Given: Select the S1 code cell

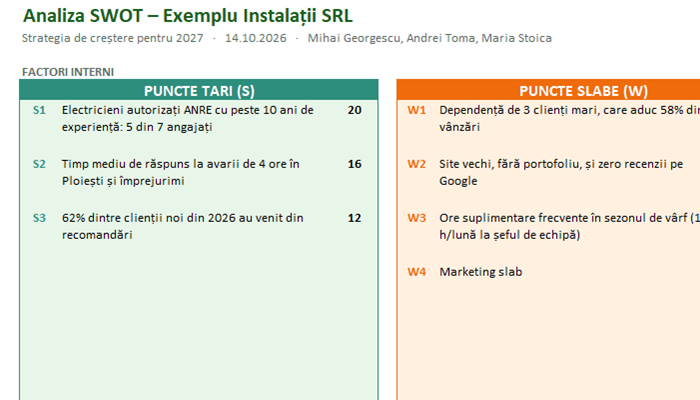Looking at the screenshot, I should point(39,110).
